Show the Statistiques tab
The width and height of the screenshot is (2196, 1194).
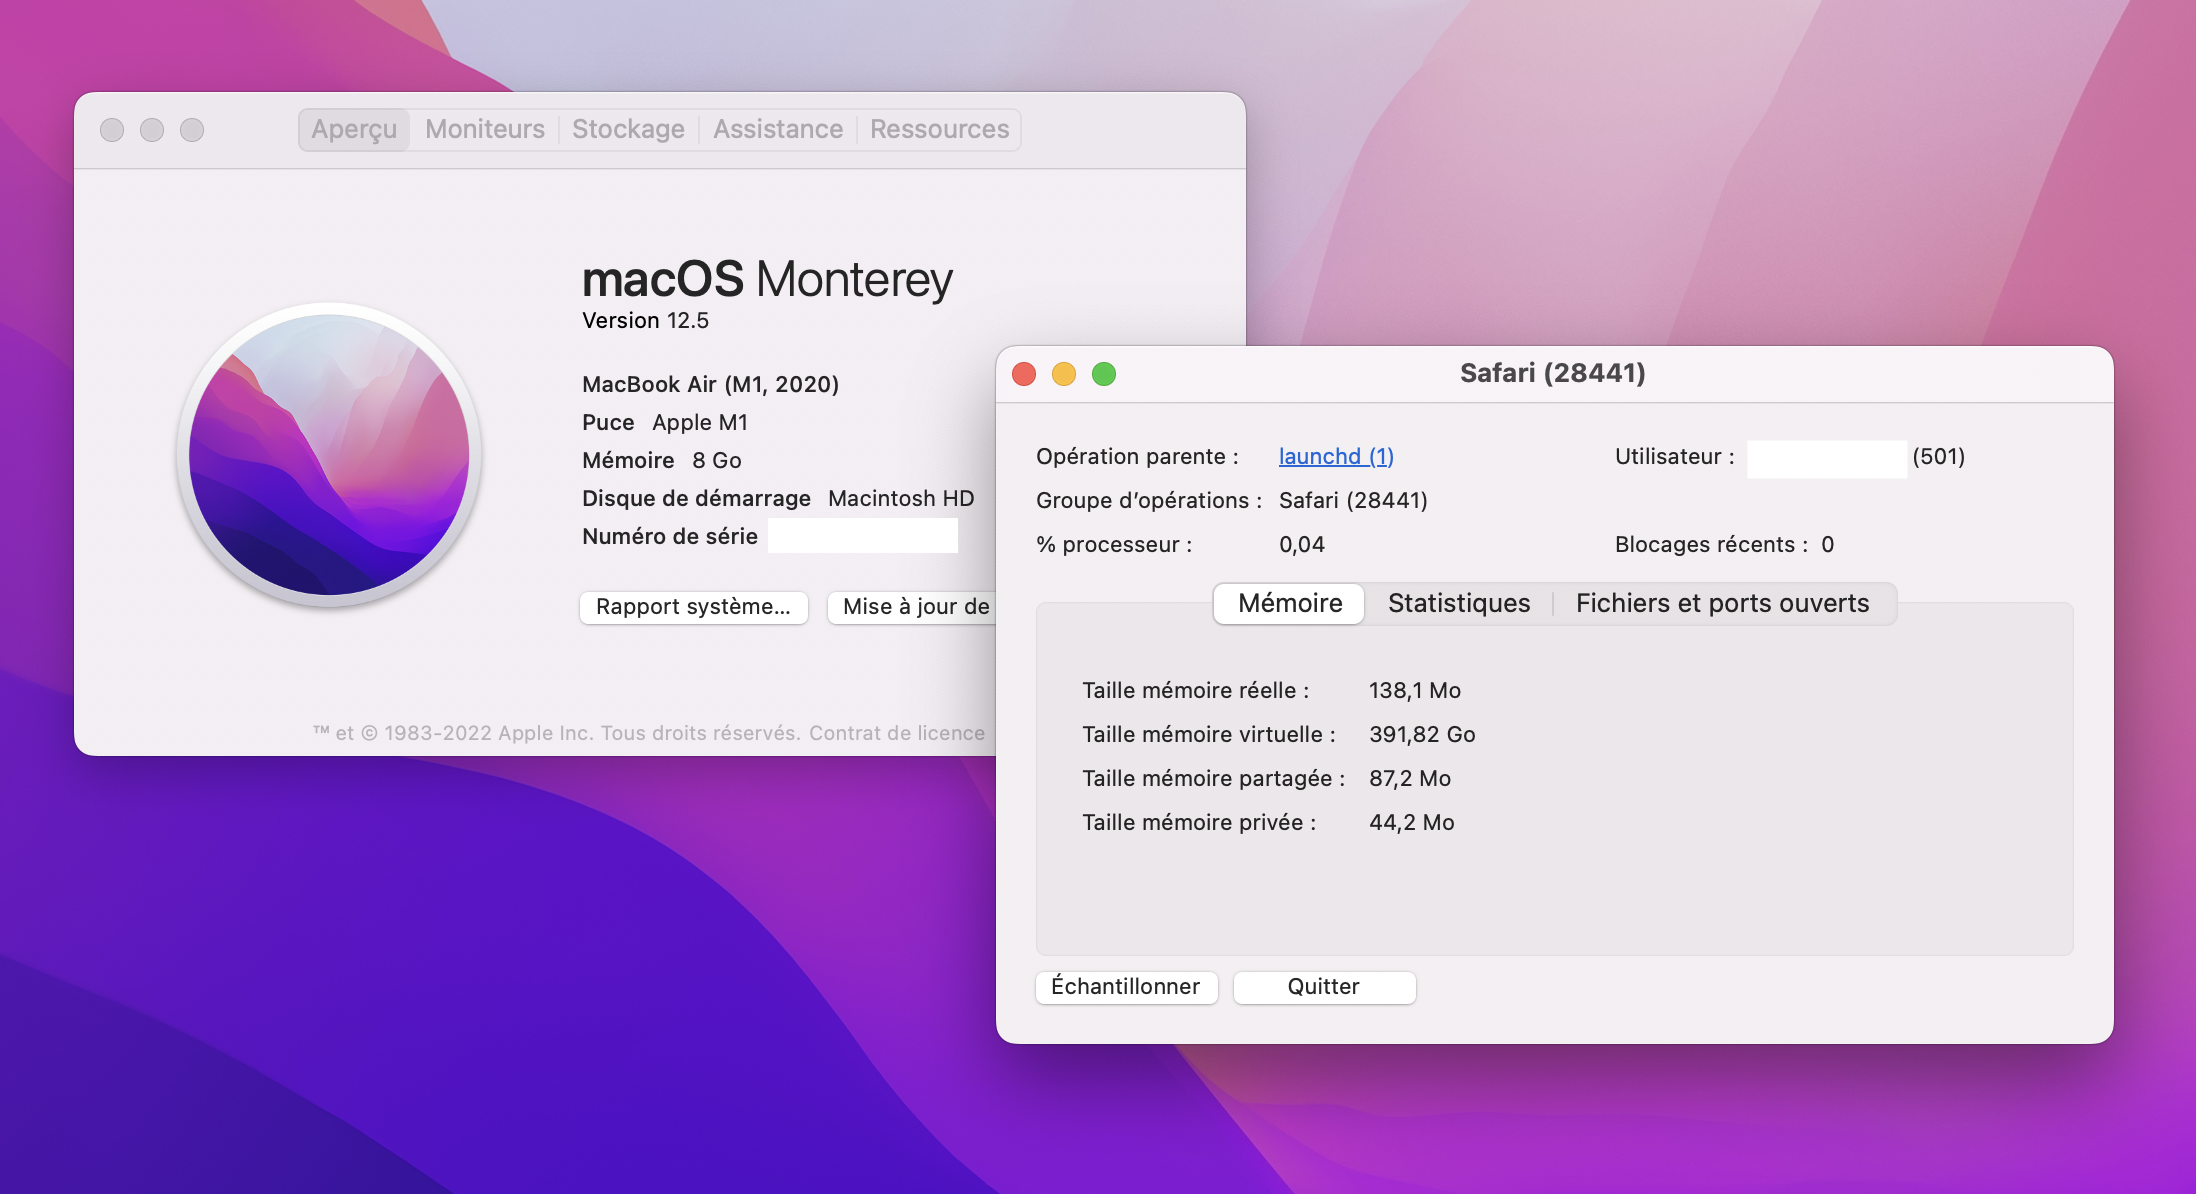(1459, 604)
